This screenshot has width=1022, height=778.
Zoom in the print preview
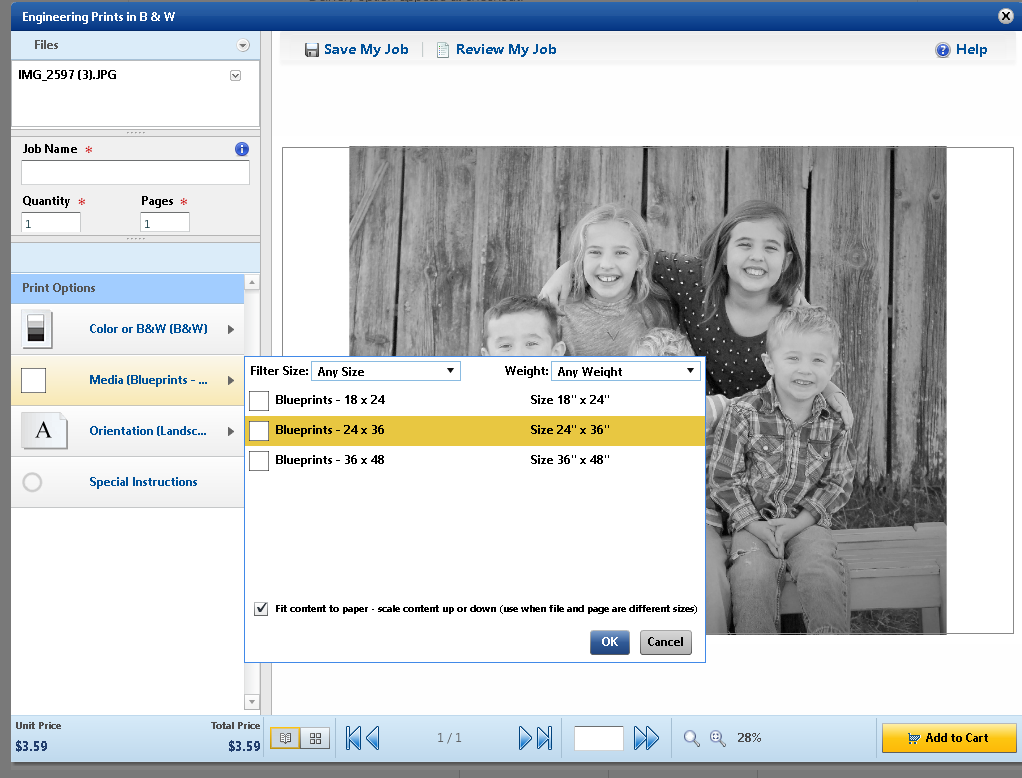click(x=717, y=738)
